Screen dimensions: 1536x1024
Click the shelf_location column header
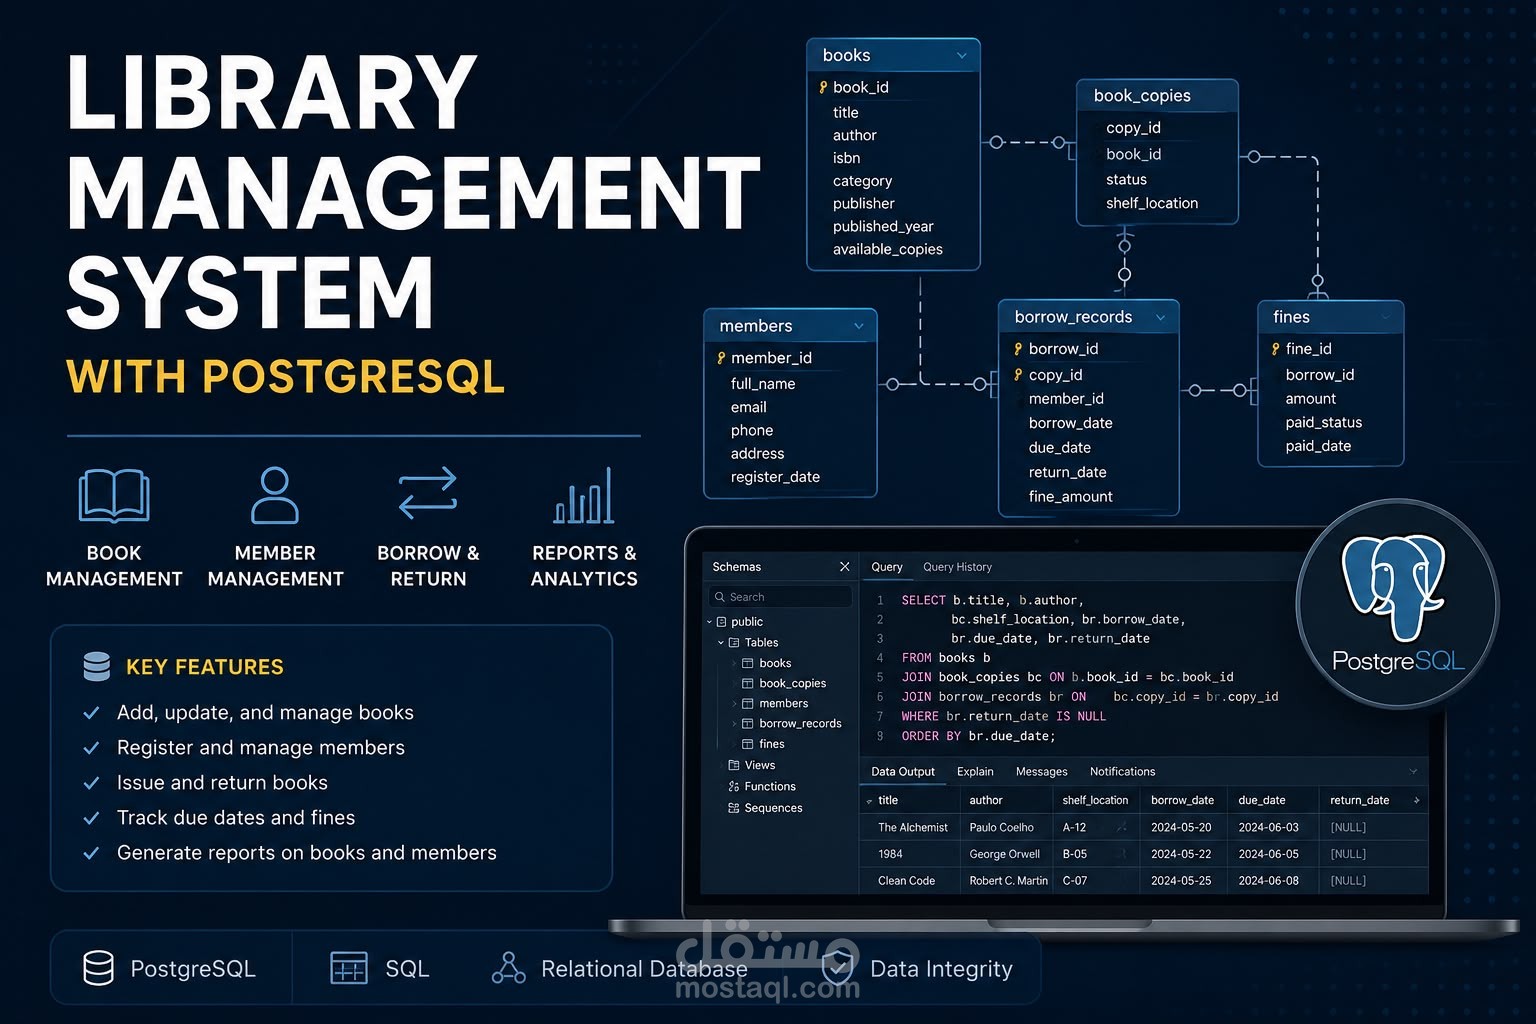pyautogui.click(x=1095, y=800)
